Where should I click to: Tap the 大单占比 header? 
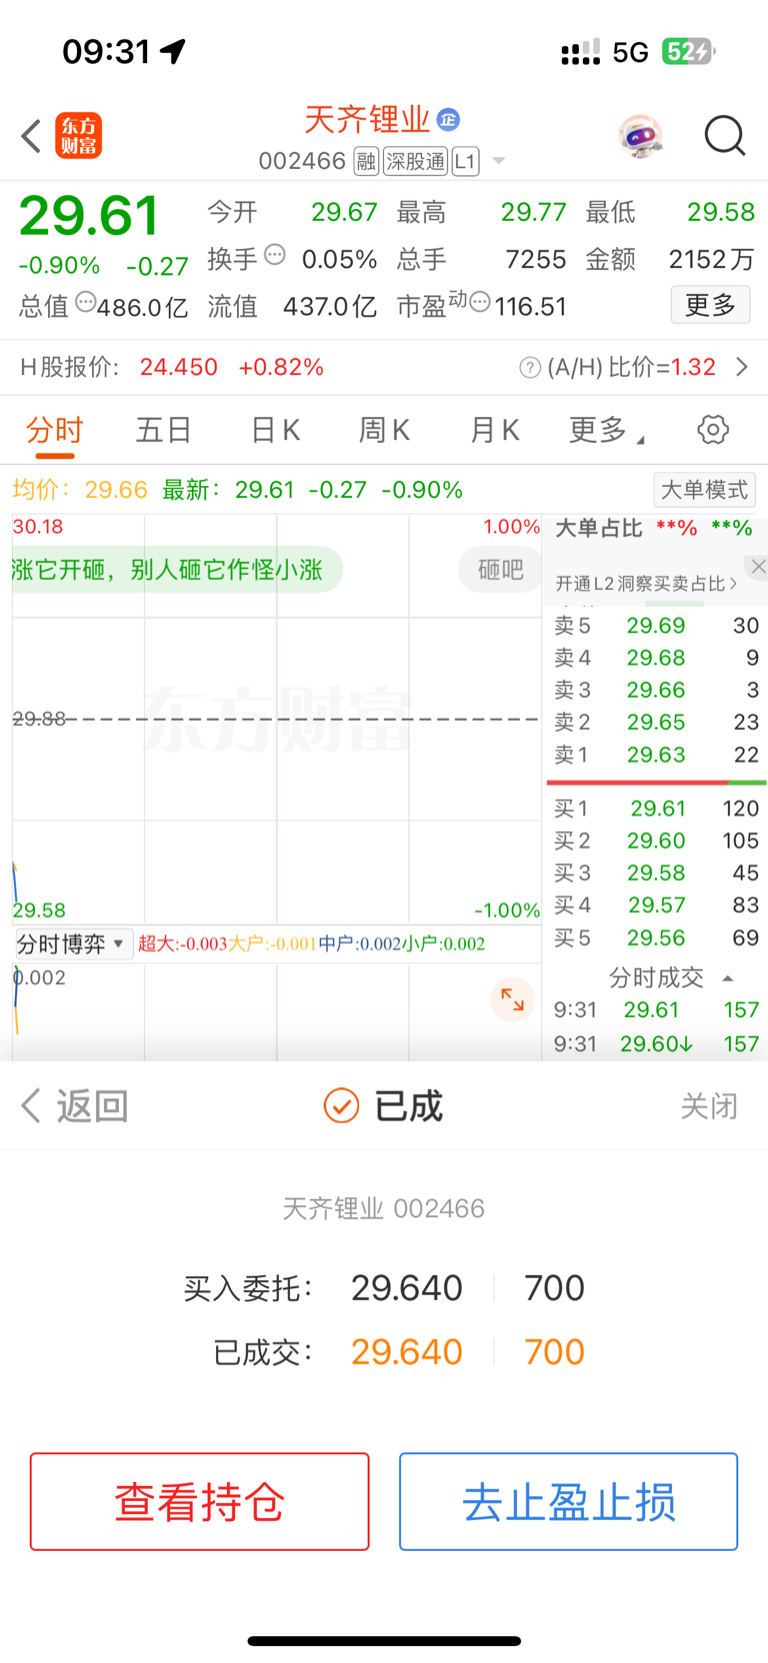click(599, 528)
